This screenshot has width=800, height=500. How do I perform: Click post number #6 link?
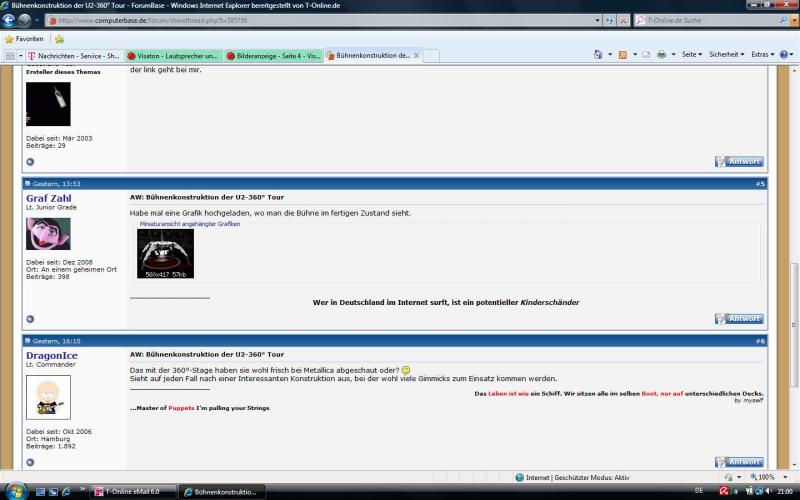click(760, 341)
